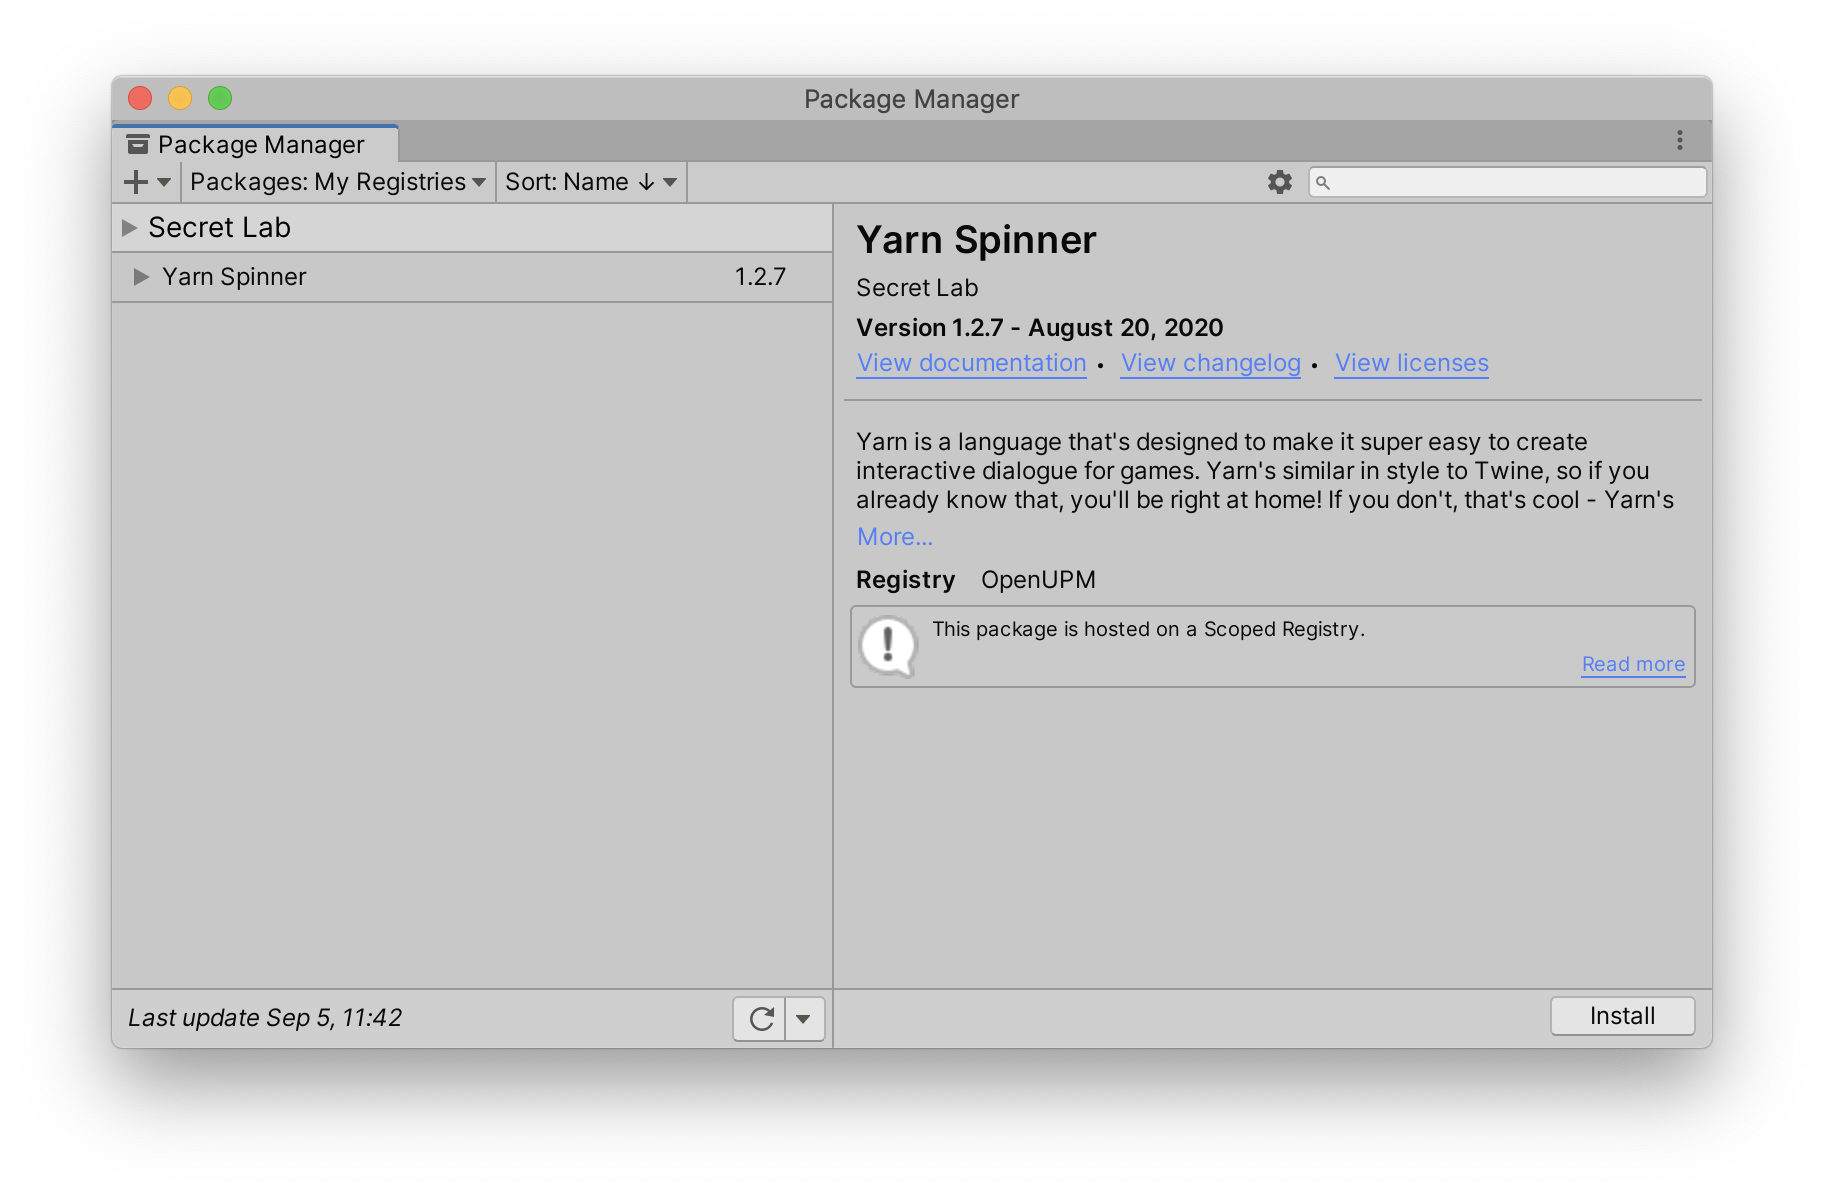This screenshot has width=1824, height=1196.
Task: Expand Yarn Spinner package versions
Action: click(141, 277)
